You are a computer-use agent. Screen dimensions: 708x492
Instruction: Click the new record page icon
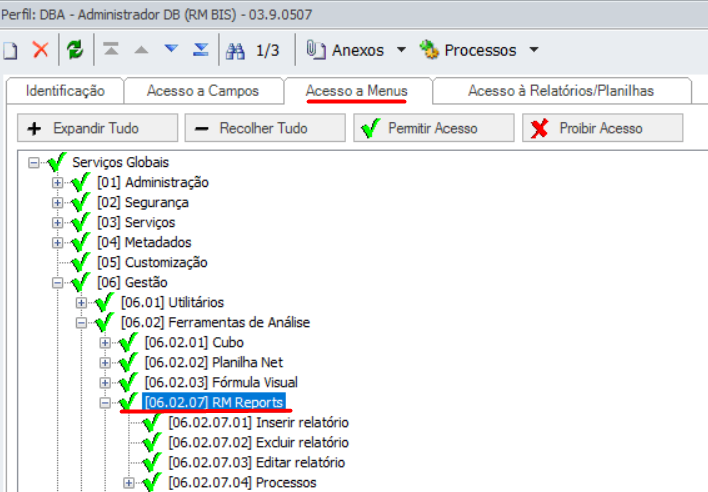pyautogui.click(x=10, y=50)
